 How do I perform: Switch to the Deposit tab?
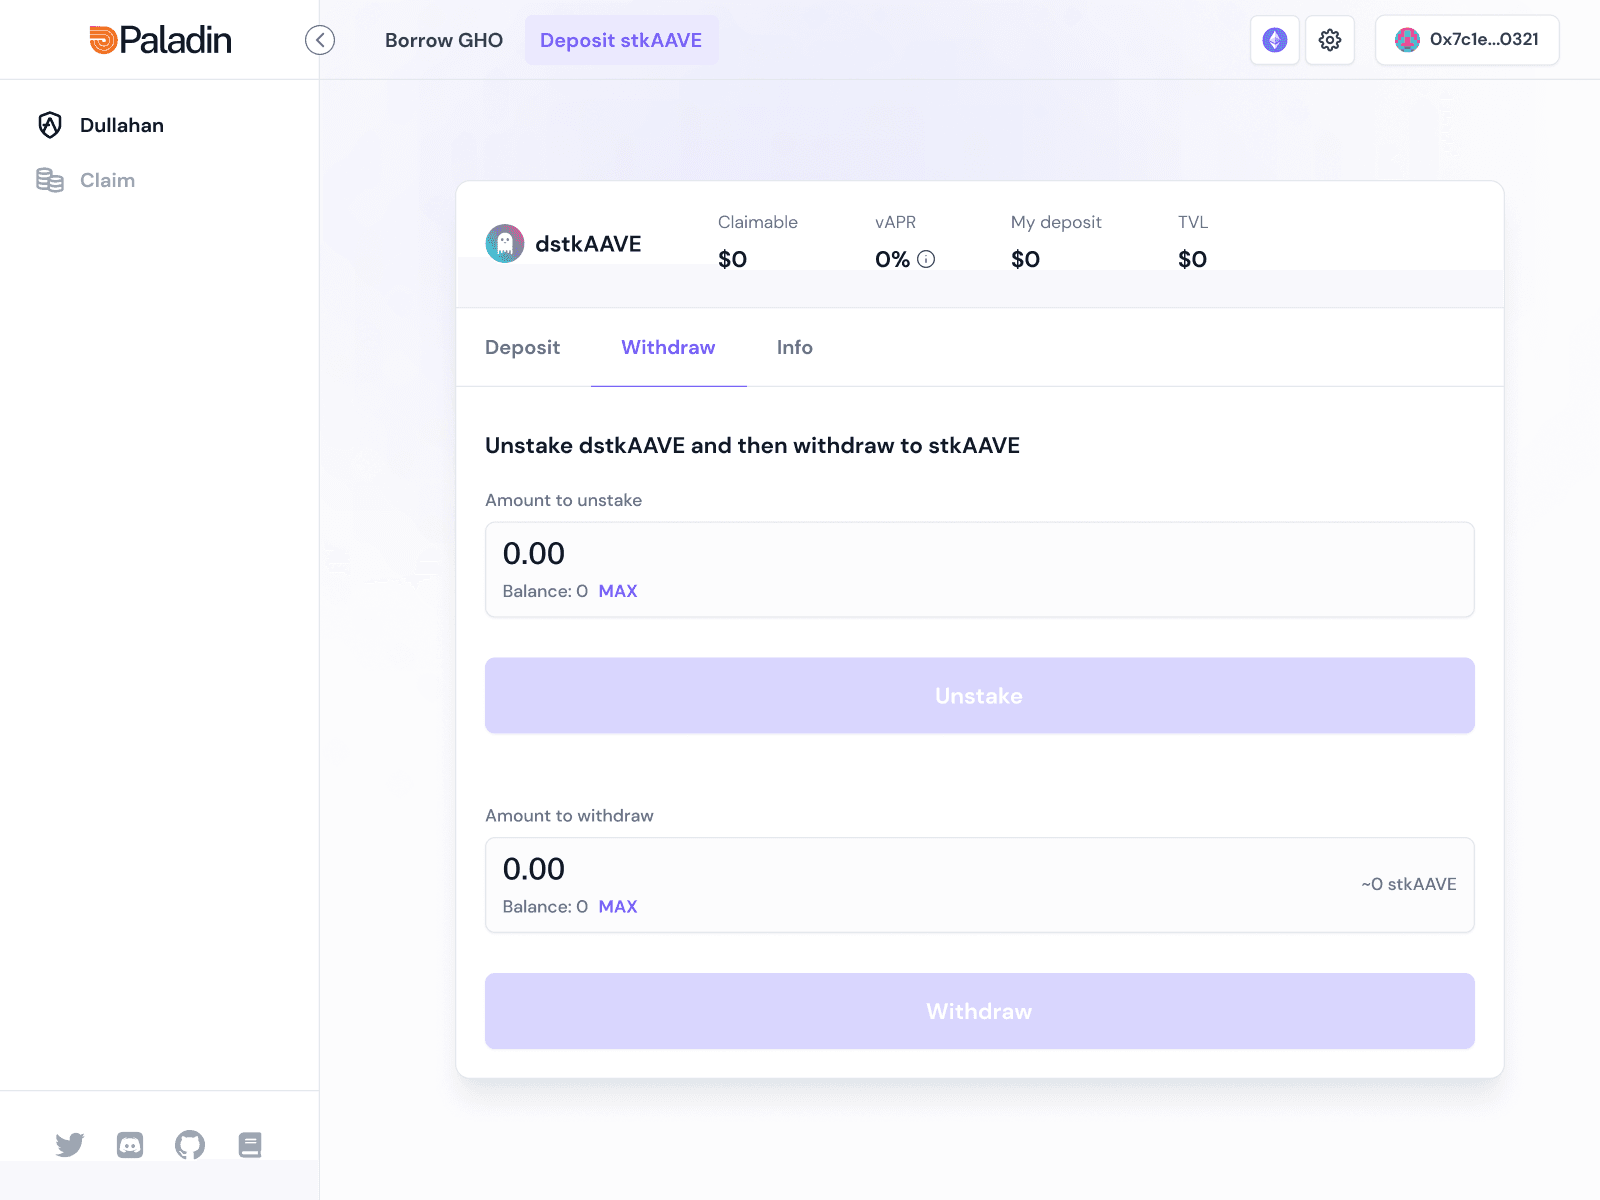pos(523,347)
